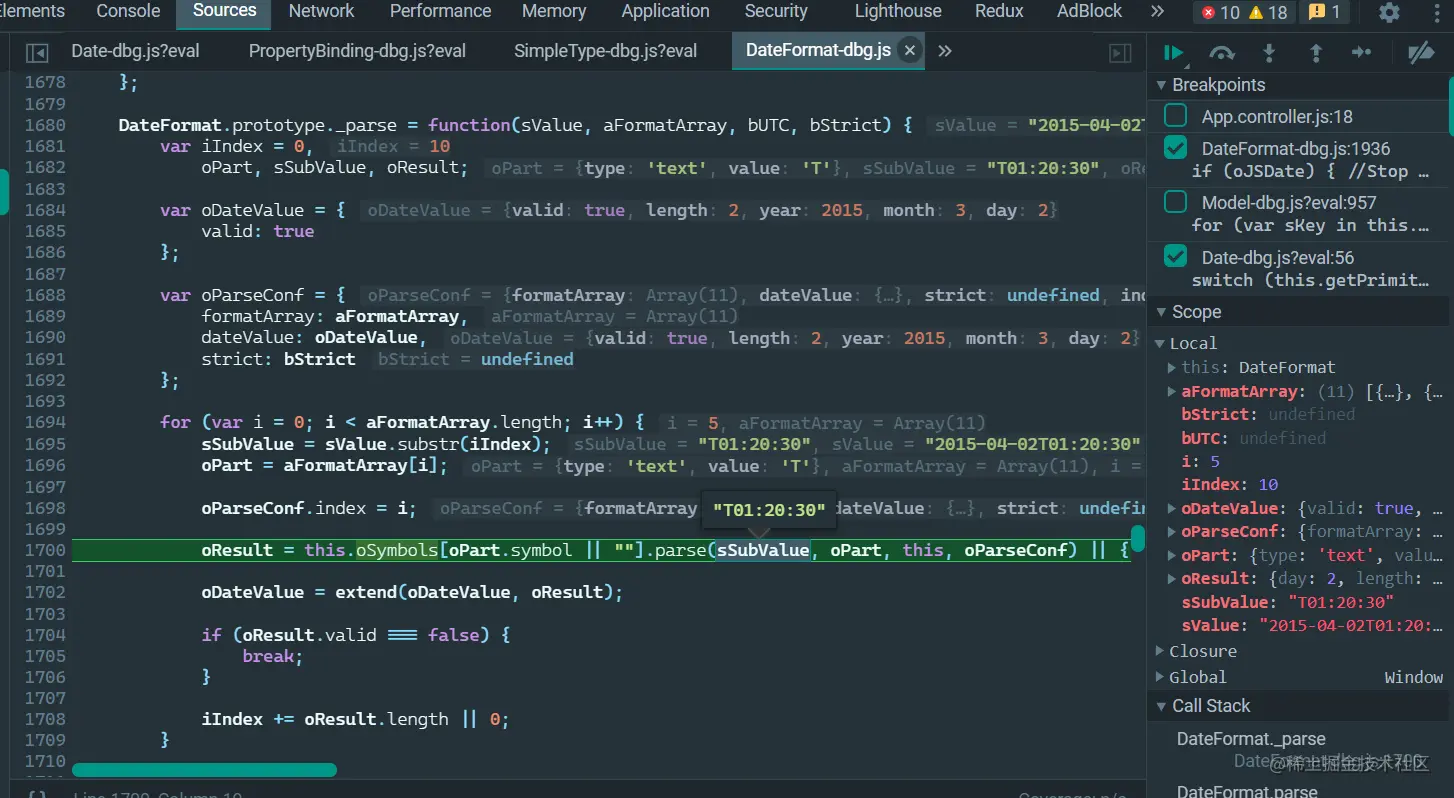
Task: Click 'i: 5' entry in Local scope
Action: coord(1200,461)
